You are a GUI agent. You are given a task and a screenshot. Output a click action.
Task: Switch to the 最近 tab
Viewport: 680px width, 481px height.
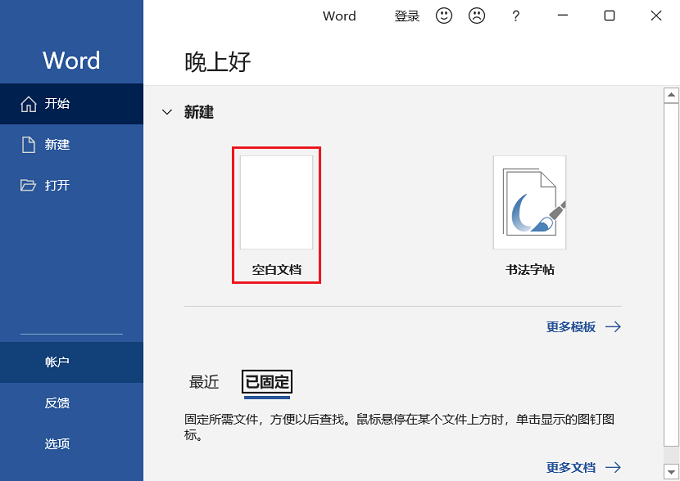tap(204, 382)
